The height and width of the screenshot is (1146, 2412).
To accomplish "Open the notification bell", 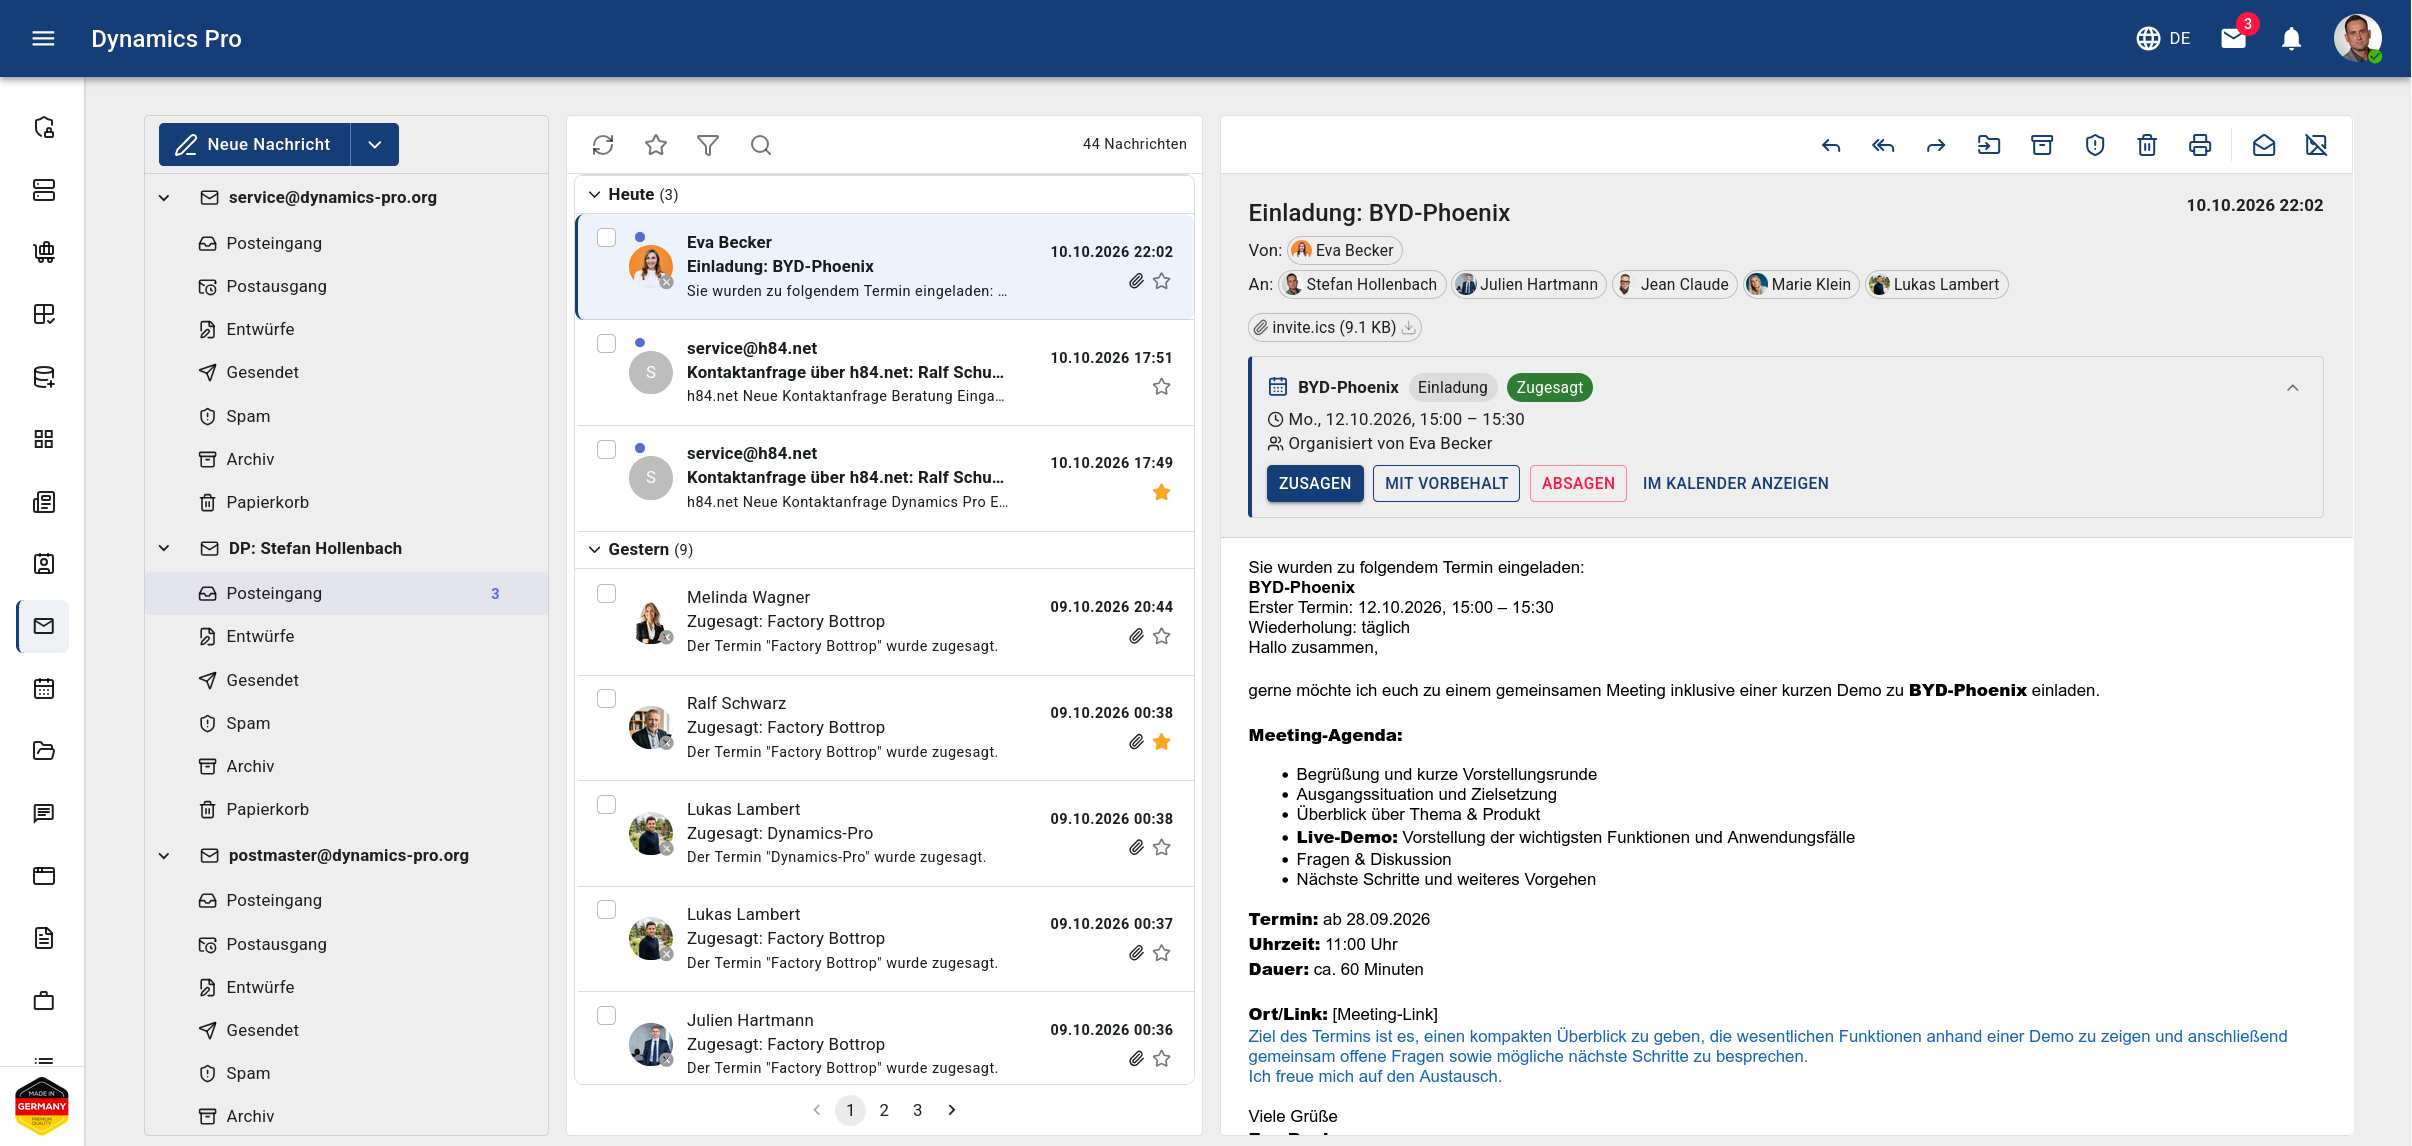I will pyautogui.click(x=2291, y=38).
